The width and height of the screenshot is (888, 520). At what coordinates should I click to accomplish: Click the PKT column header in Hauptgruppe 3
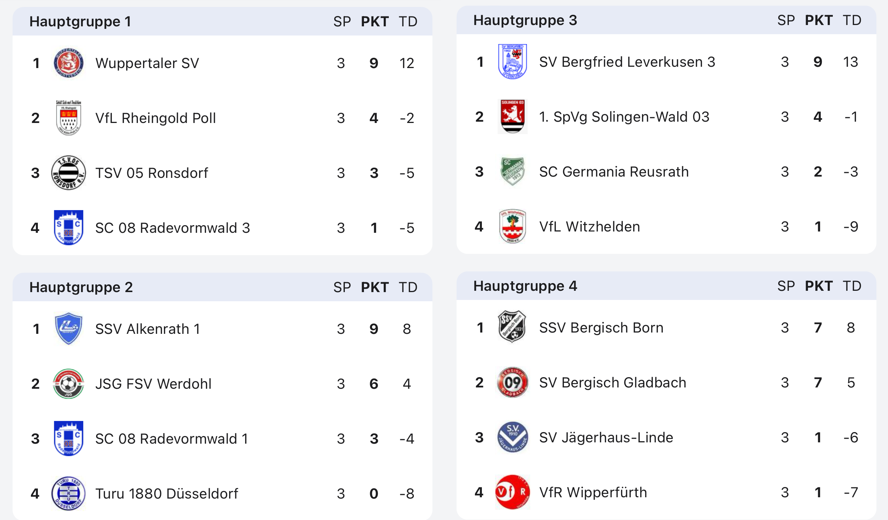(x=818, y=20)
